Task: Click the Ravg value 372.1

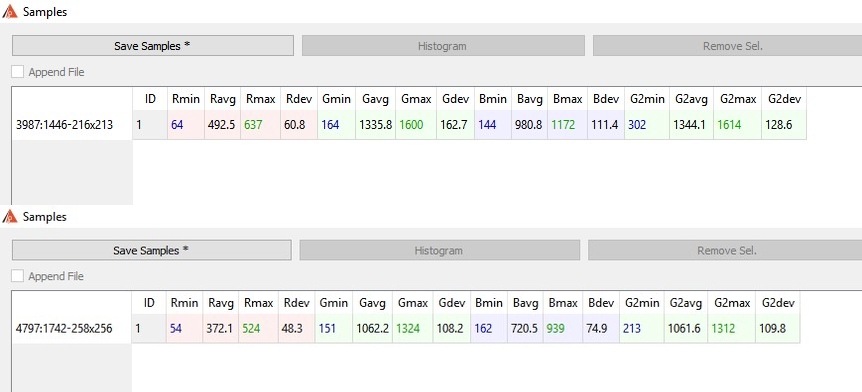Action: [x=220, y=329]
